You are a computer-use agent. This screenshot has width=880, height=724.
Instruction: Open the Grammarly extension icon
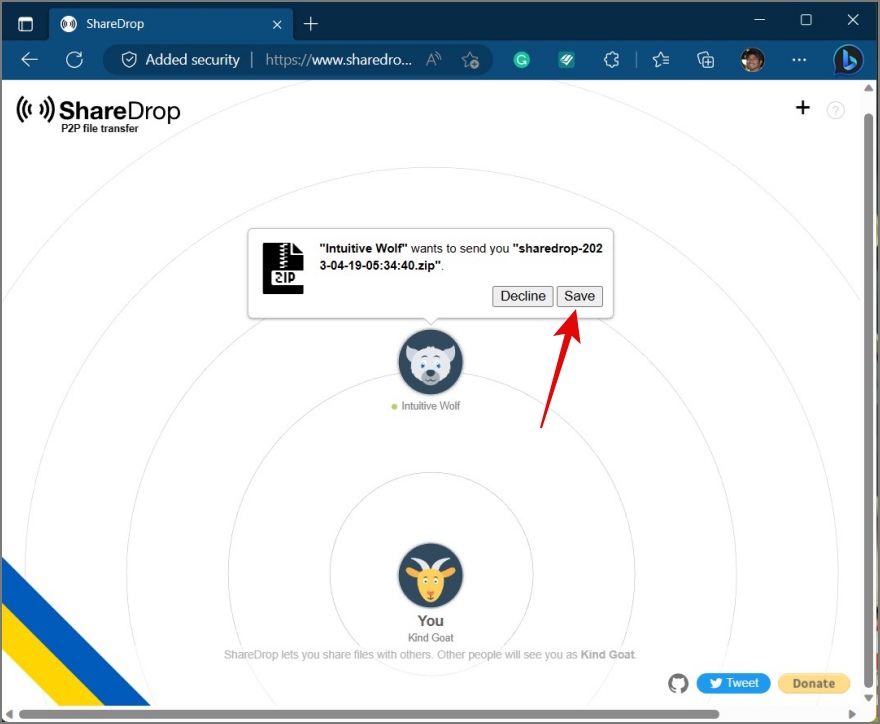521,59
